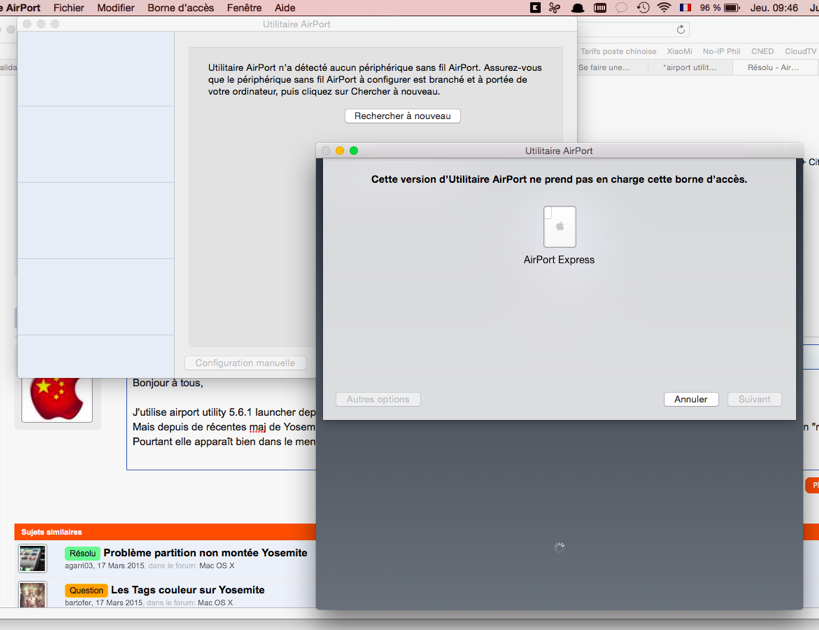Click the green Résolu tag
Image resolution: width=819 pixels, height=630 pixels.
tap(83, 553)
